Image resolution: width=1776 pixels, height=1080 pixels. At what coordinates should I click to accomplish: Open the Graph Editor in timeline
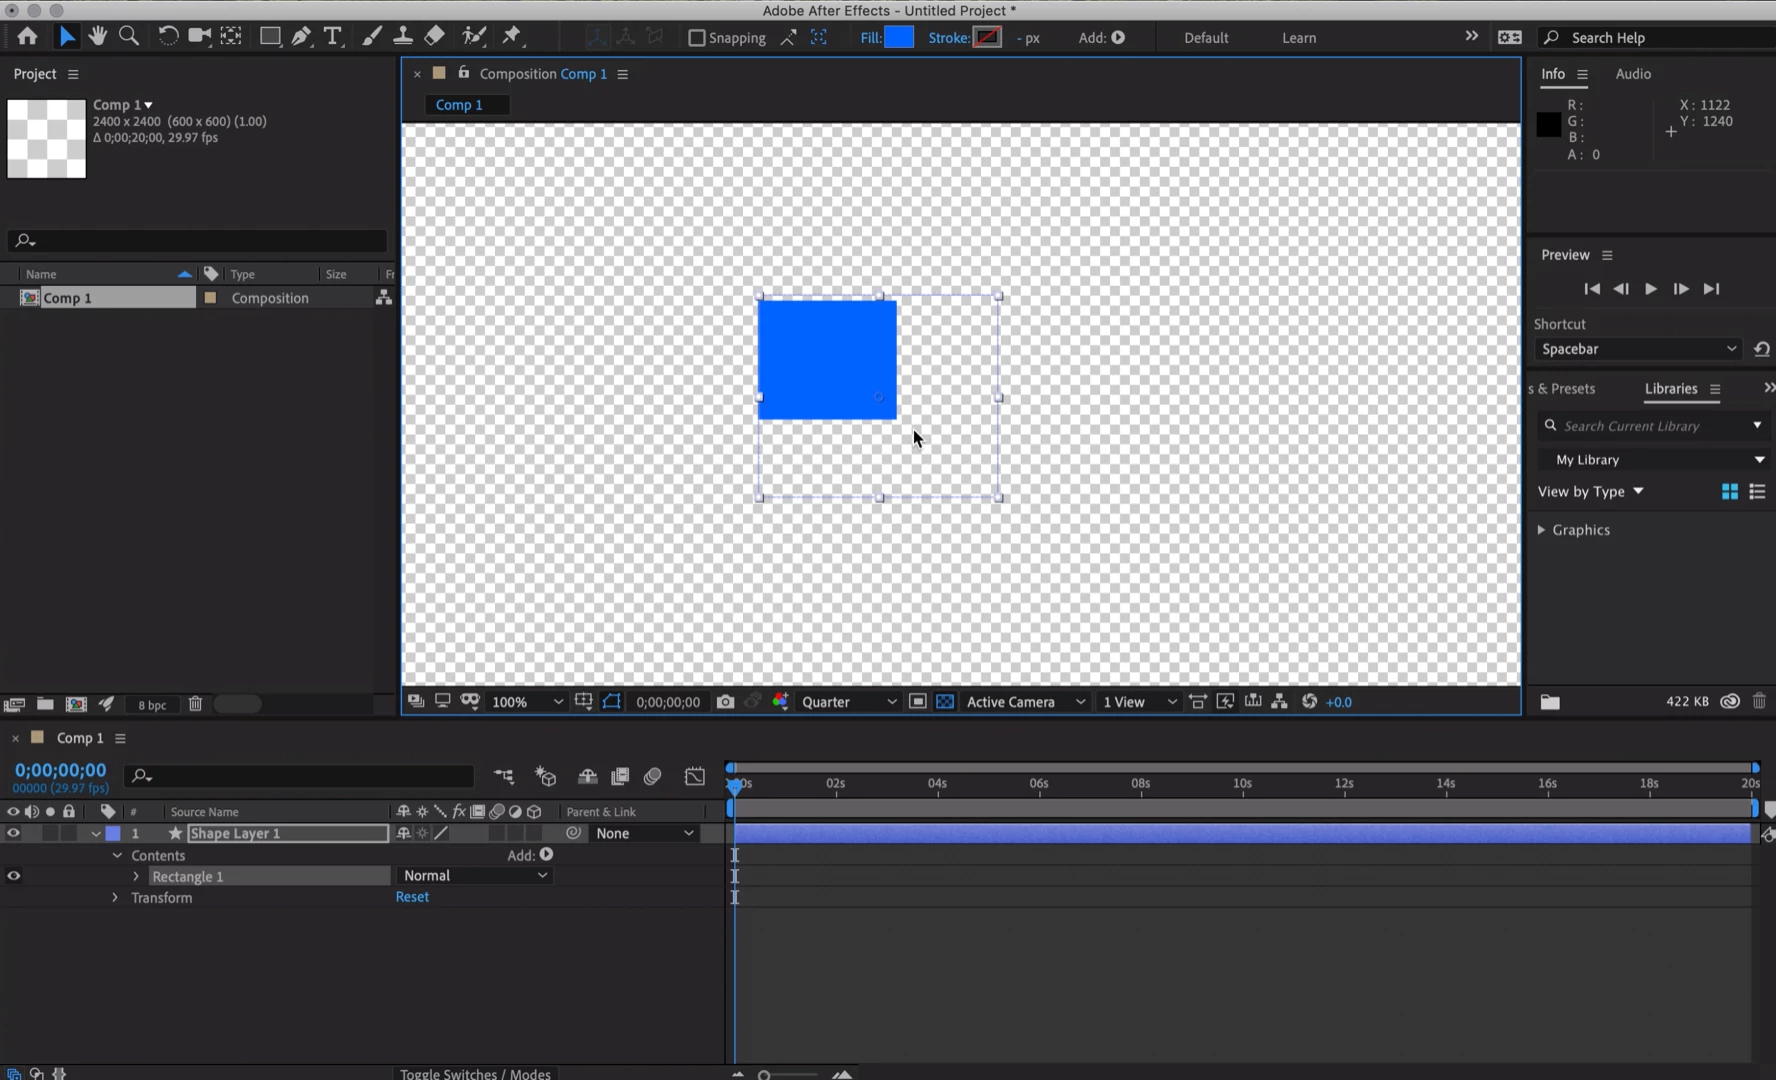click(x=695, y=777)
